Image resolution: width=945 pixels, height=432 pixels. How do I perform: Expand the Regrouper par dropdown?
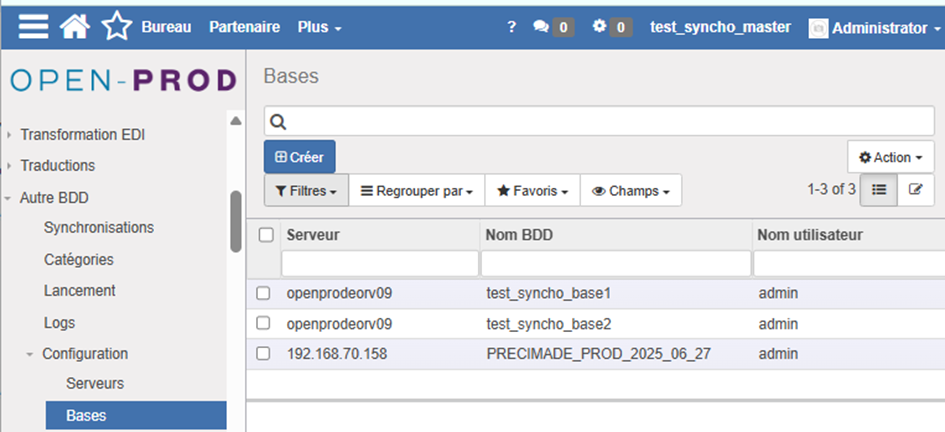(x=416, y=190)
